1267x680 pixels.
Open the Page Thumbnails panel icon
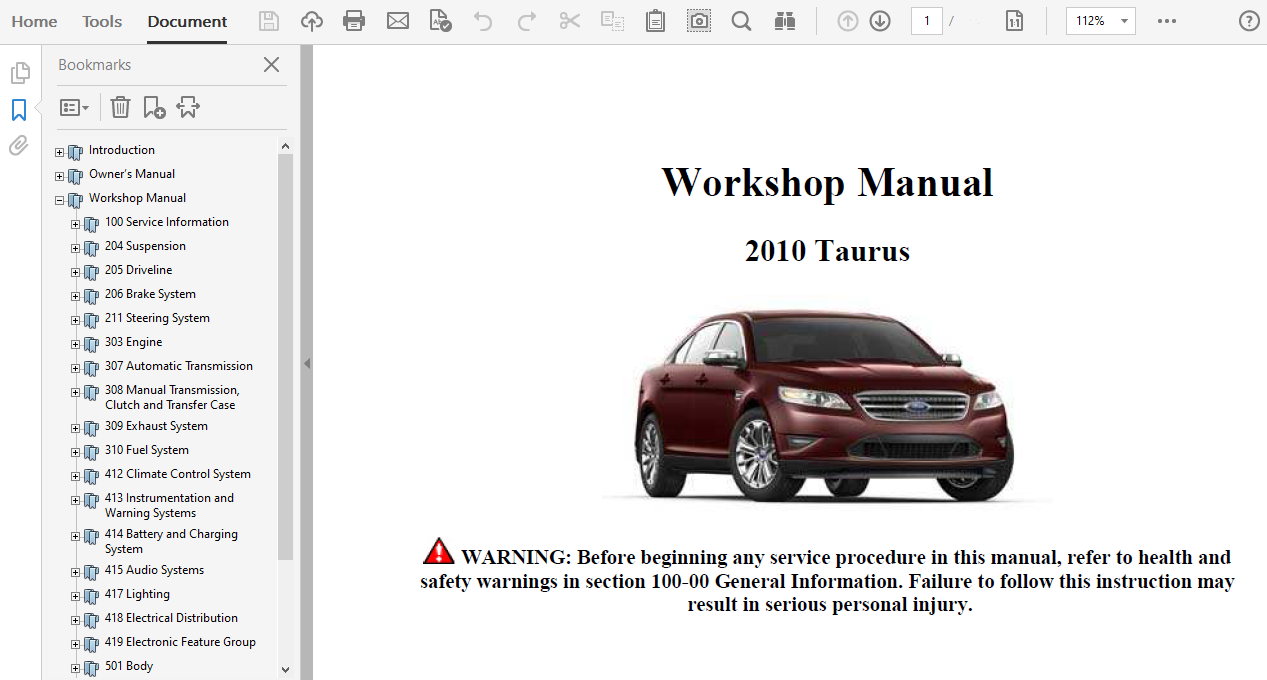tap(19, 73)
